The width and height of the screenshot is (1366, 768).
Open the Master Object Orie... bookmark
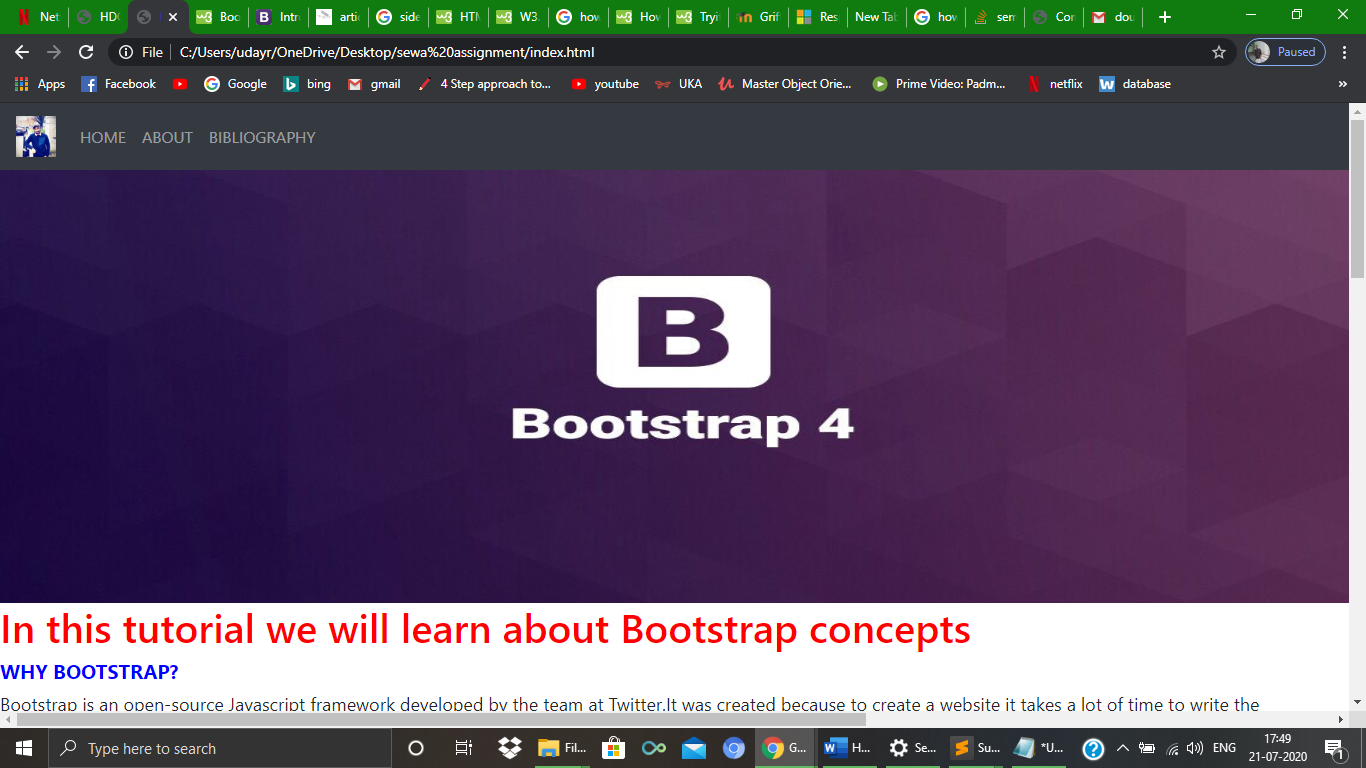785,84
